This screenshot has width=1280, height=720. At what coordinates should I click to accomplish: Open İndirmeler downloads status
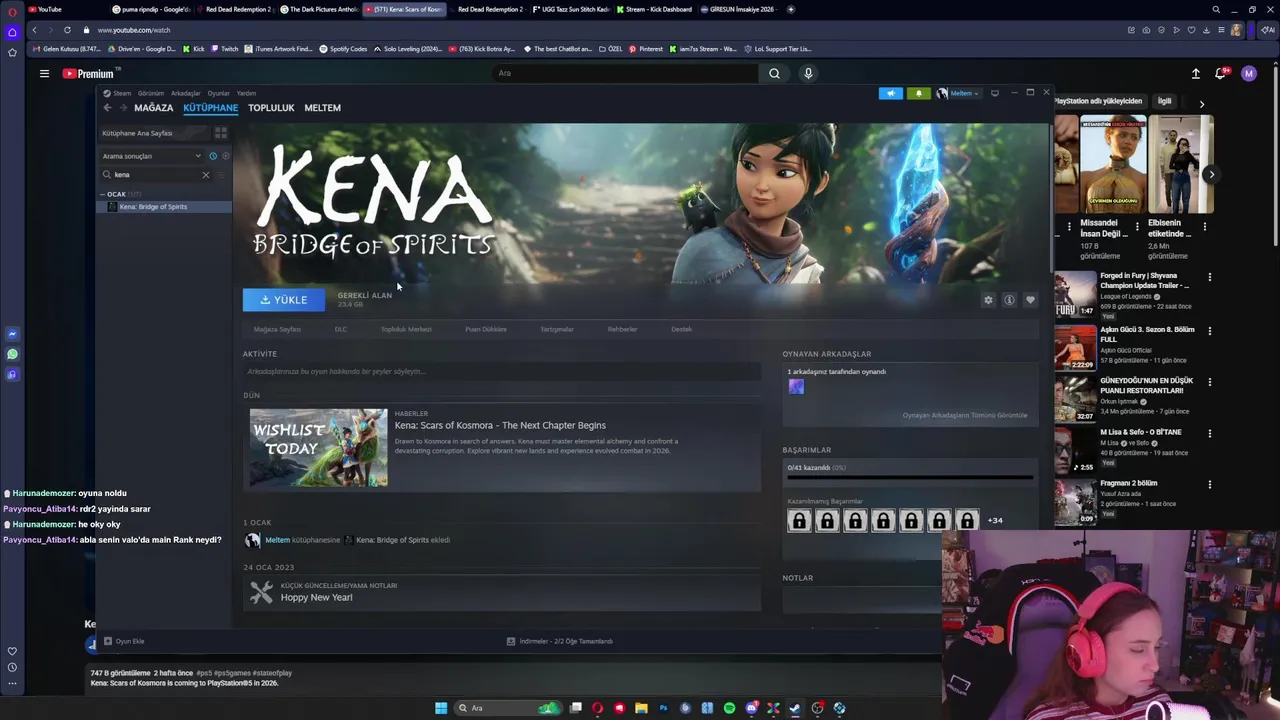[x=559, y=641]
